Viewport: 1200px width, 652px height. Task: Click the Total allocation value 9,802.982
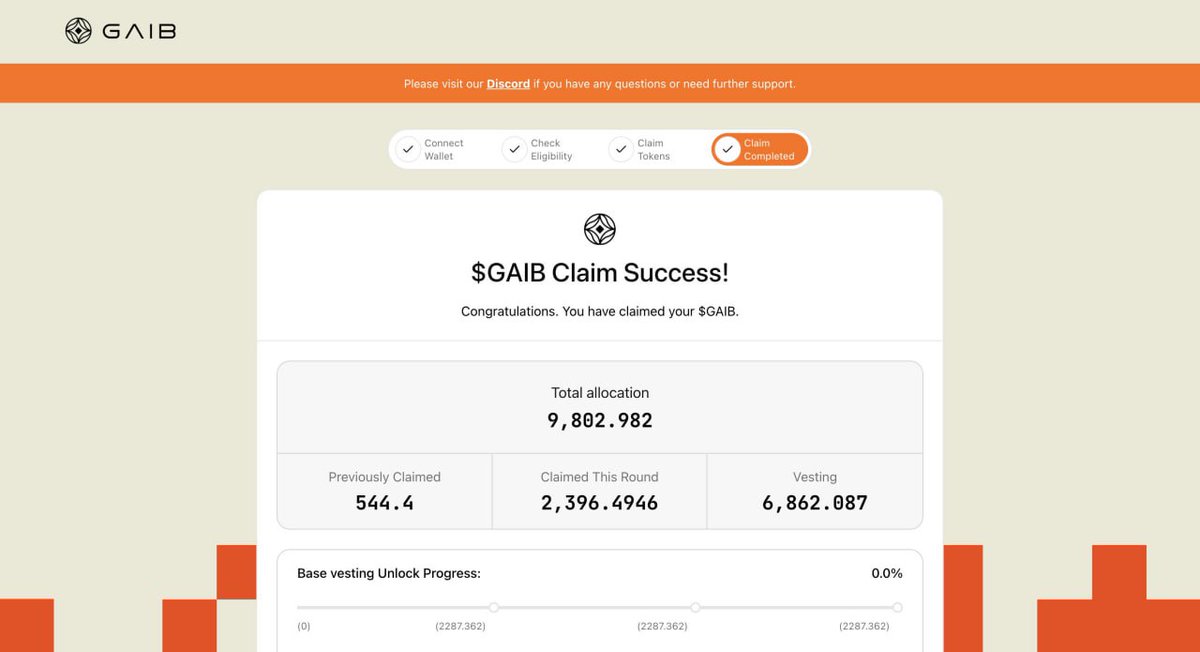(600, 421)
